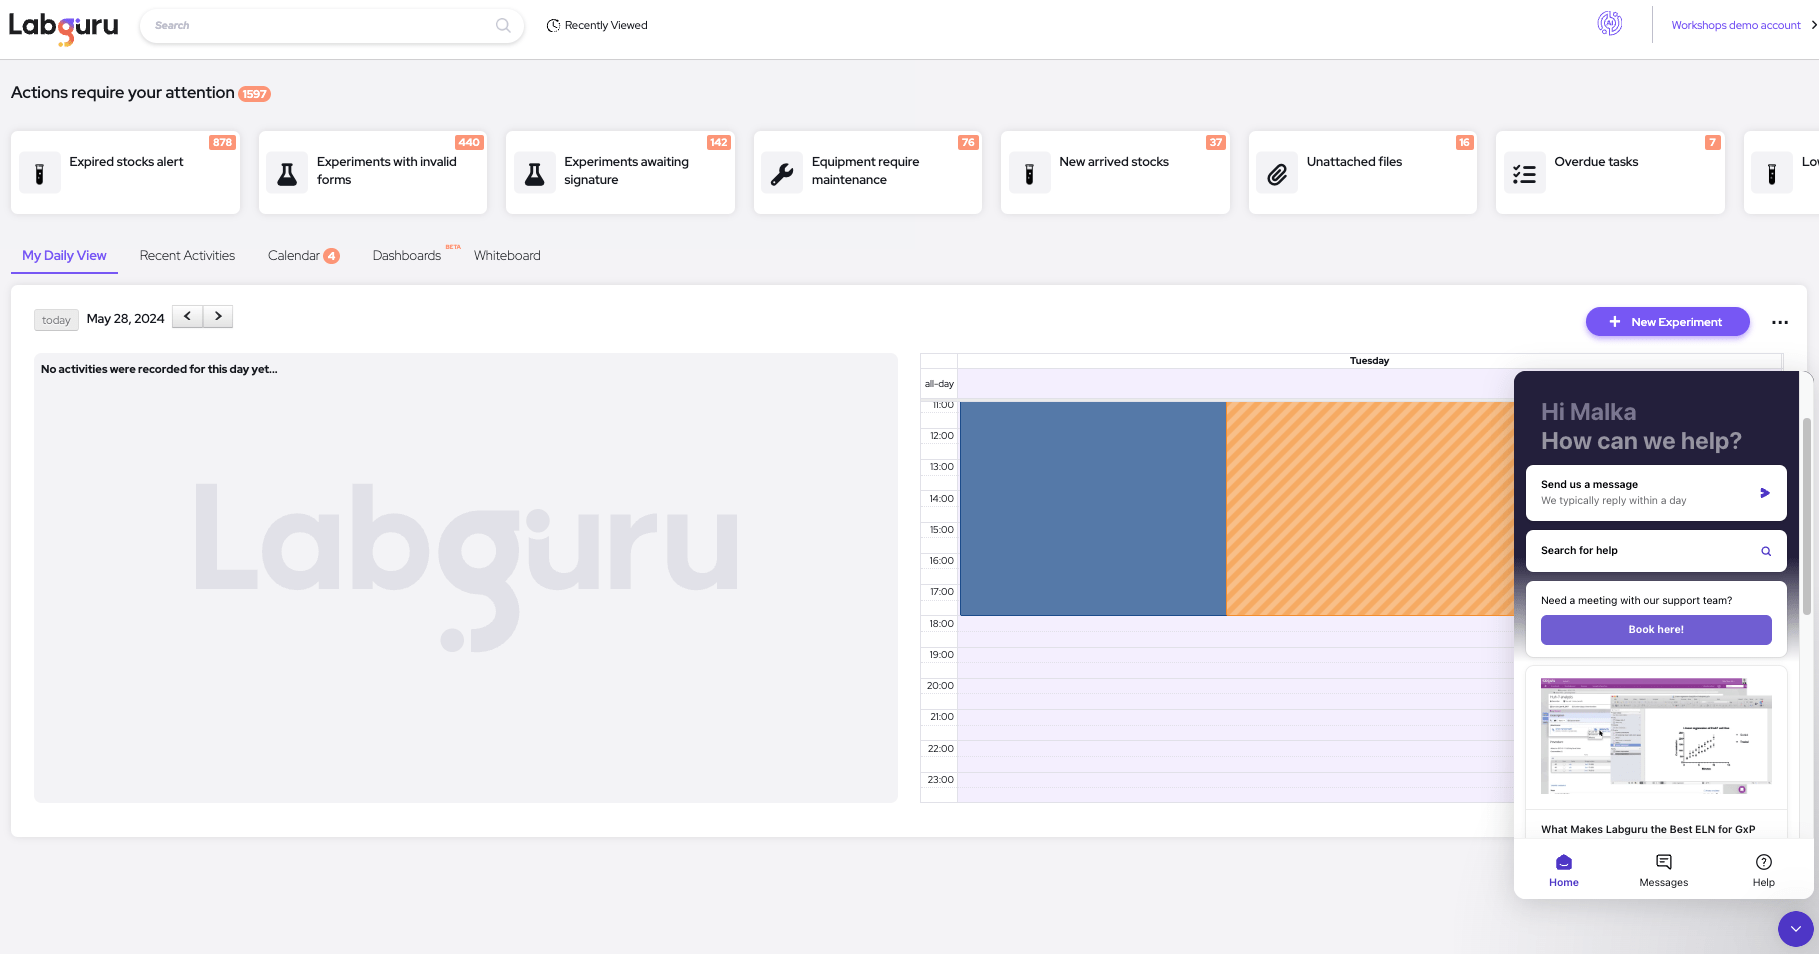Click the flask icon on Experiments with invalid forms
The image size is (1819, 954).
(x=287, y=172)
